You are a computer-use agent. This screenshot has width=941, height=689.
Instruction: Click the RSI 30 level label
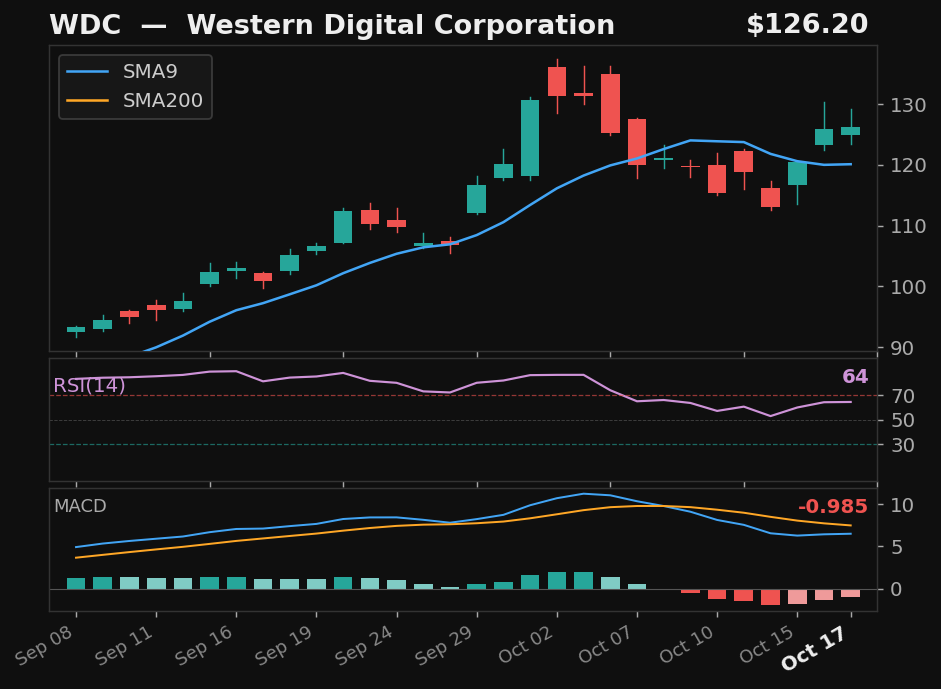pos(903,445)
